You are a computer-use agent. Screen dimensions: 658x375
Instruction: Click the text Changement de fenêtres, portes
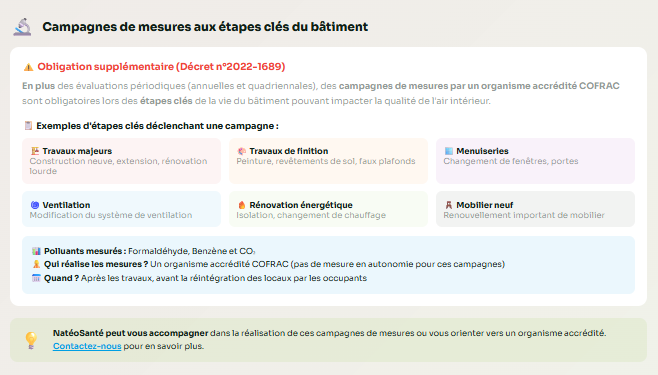click(511, 161)
